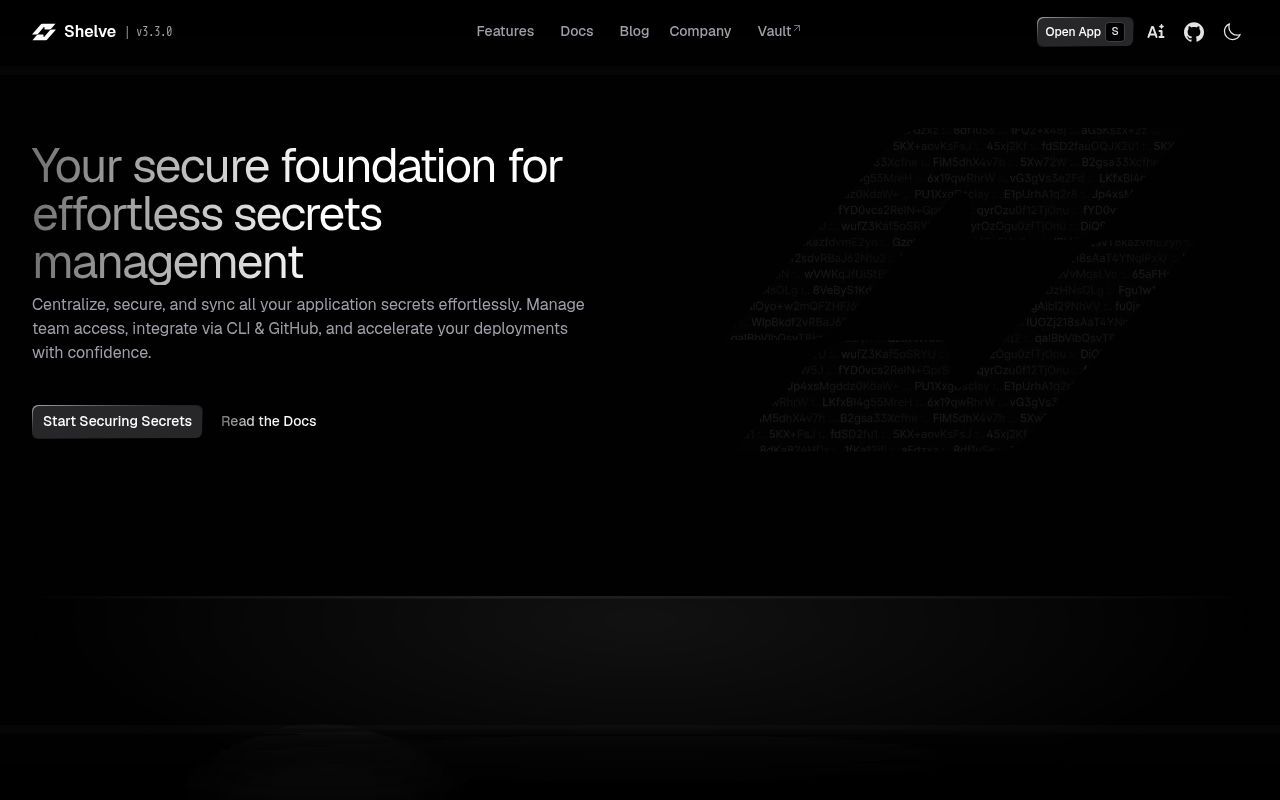The height and width of the screenshot is (800, 1280).
Task: Click the 'Centralize, secure, and sync' paragraph
Action: (x=308, y=328)
